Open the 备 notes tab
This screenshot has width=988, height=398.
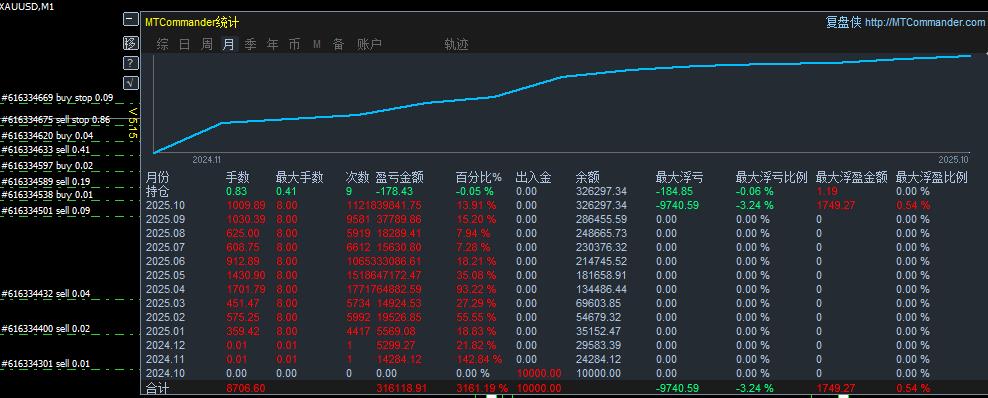(339, 45)
